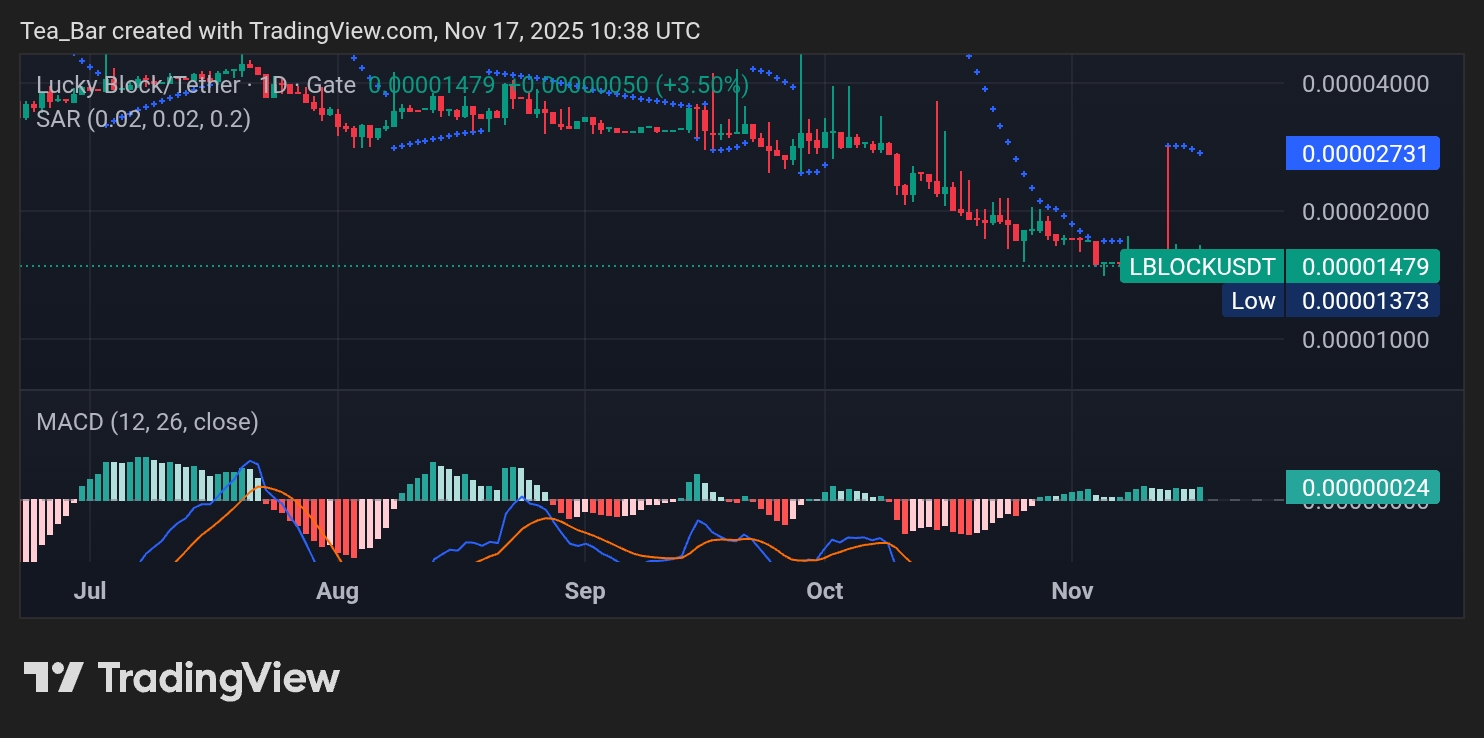Click the Tea_Bar attribution header text
The width and height of the screenshot is (1484, 738).
(x=360, y=31)
